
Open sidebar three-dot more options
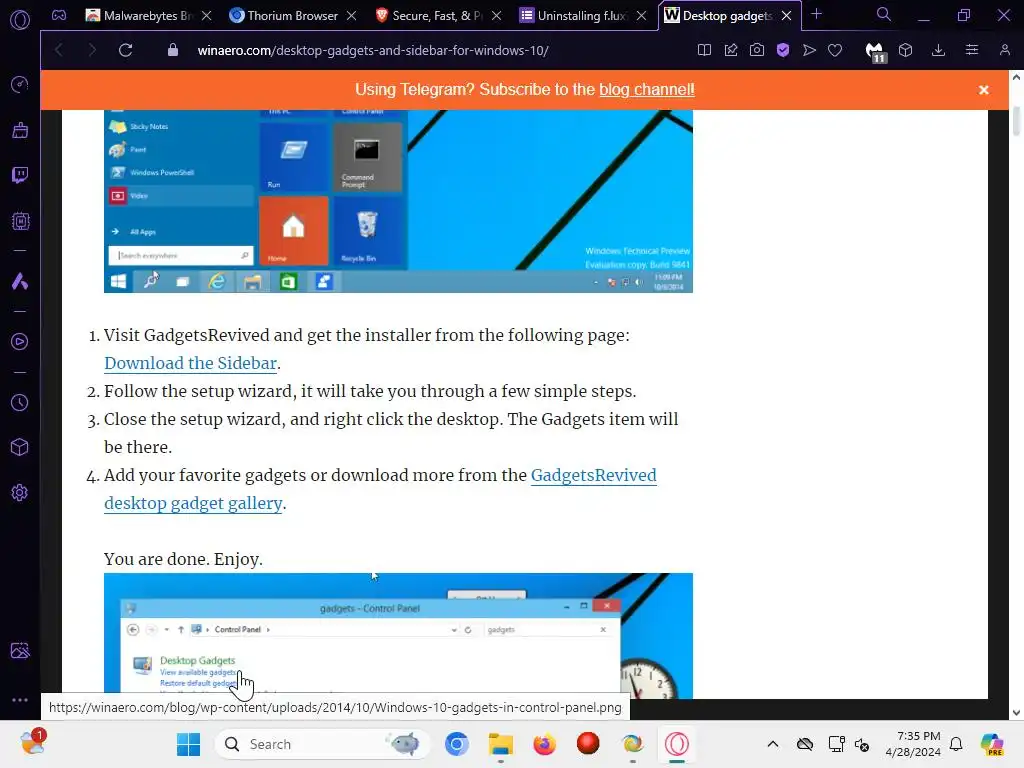20,699
